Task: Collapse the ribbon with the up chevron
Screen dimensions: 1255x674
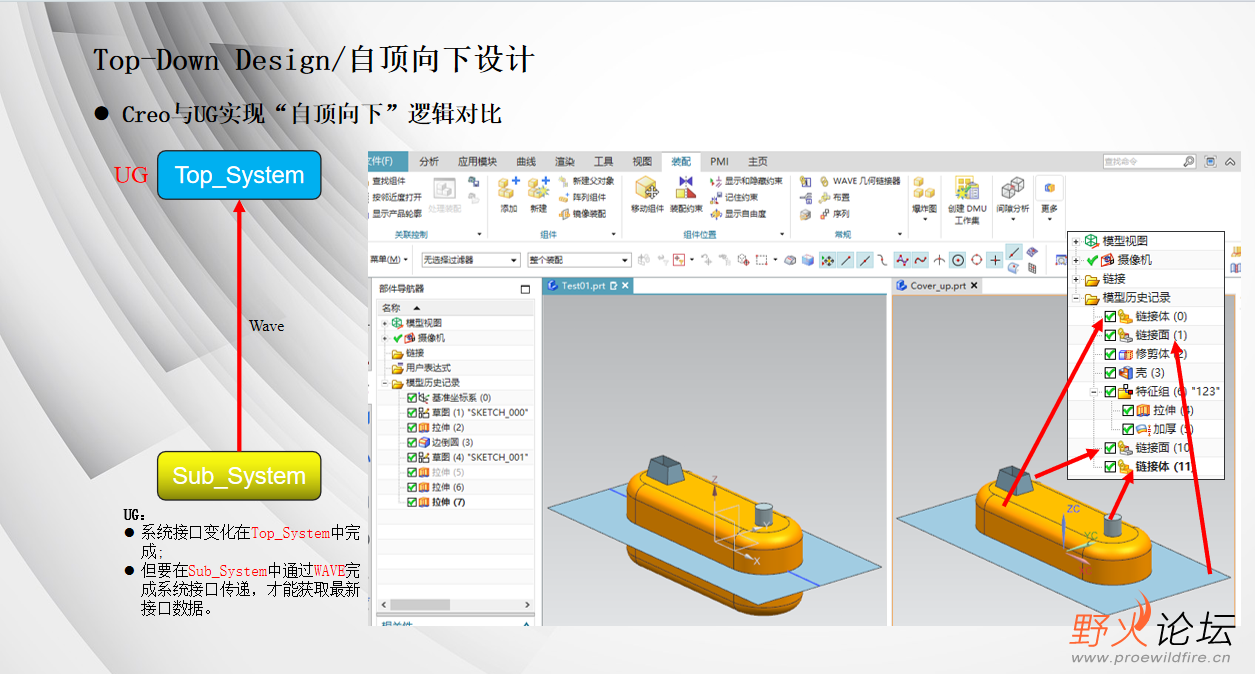Action: click(1231, 161)
